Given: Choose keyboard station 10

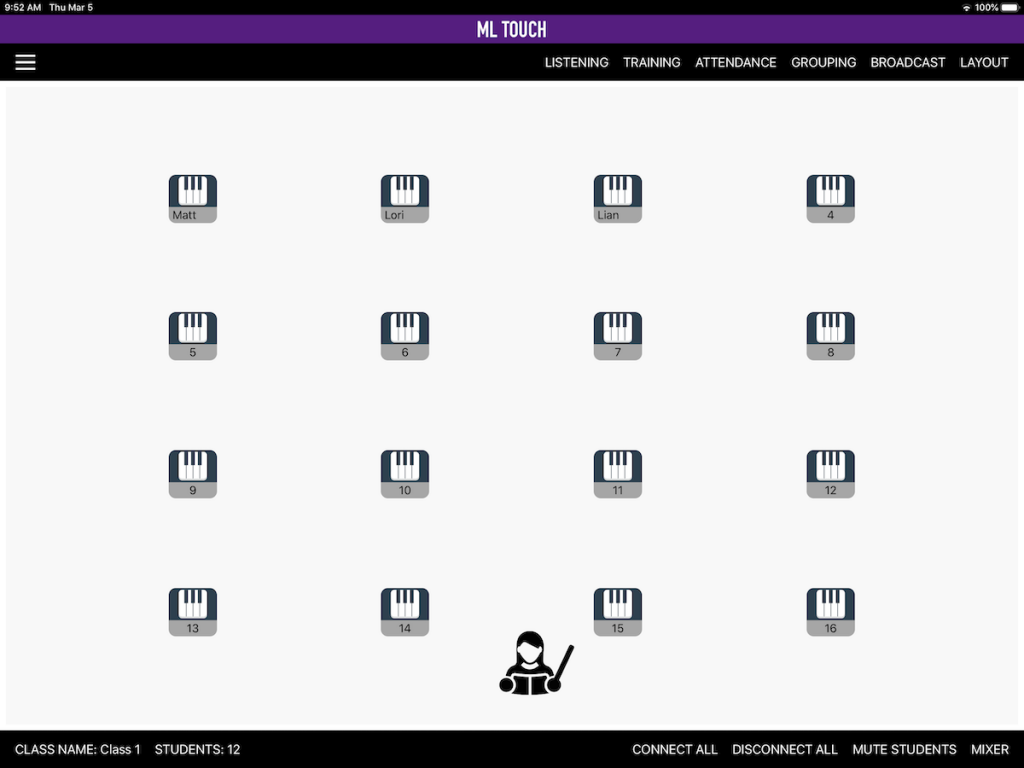Looking at the screenshot, I should pos(405,473).
